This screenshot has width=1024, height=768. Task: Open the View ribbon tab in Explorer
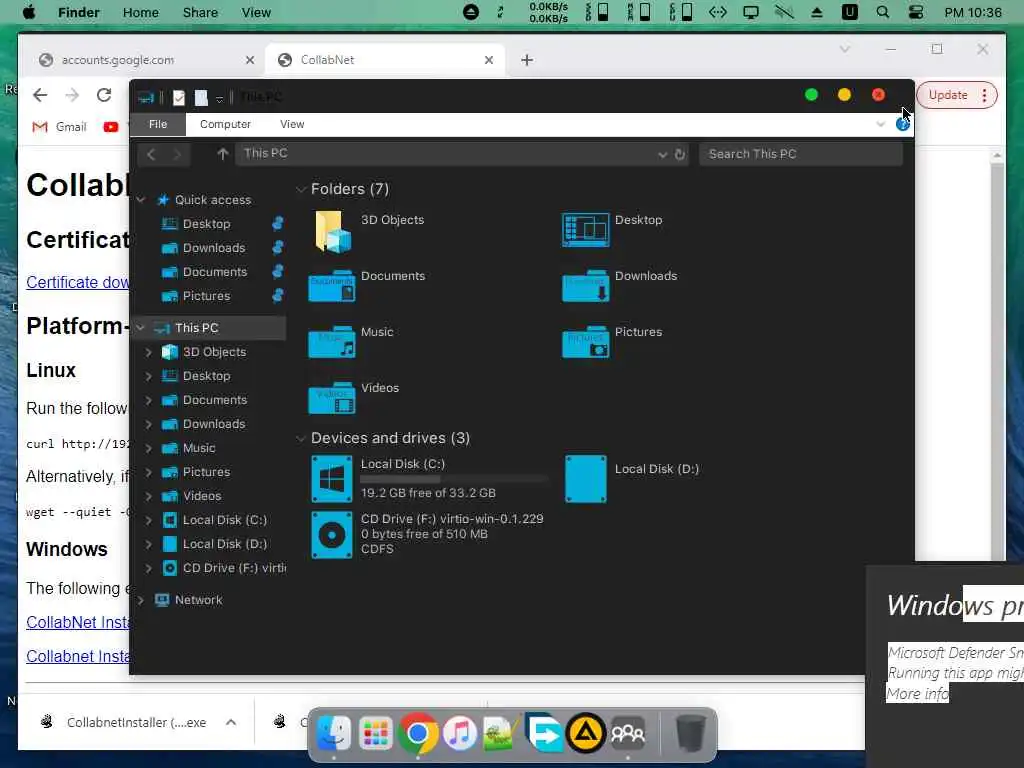pyautogui.click(x=292, y=124)
